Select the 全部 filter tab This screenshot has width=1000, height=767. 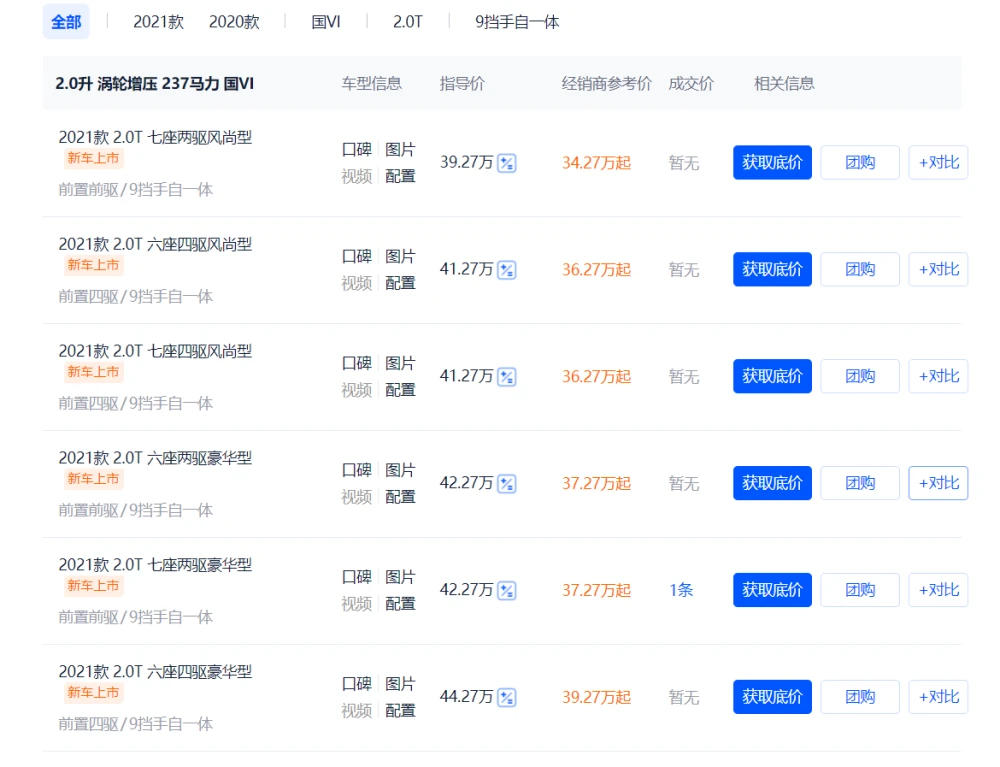coord(66,22)
